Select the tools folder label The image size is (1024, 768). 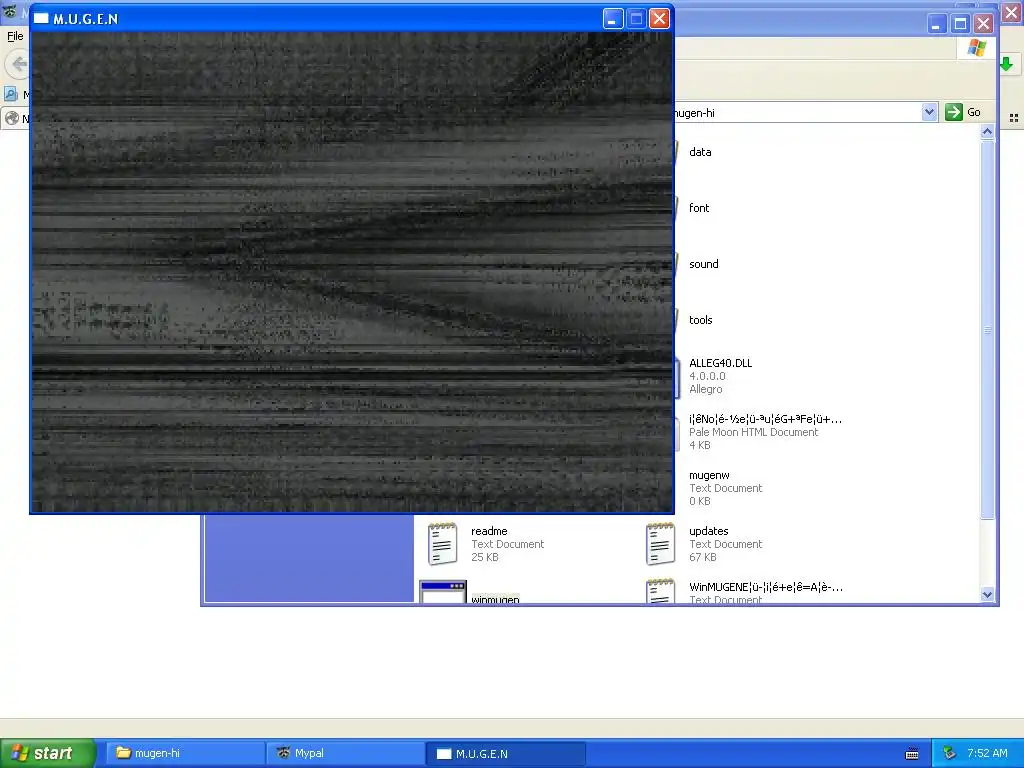point(700,320)
